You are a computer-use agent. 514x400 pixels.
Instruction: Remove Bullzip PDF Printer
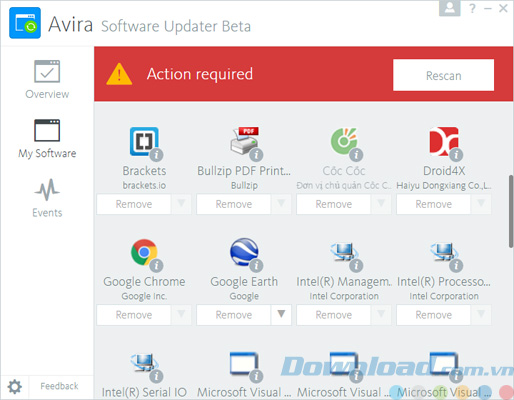point(234,204)
